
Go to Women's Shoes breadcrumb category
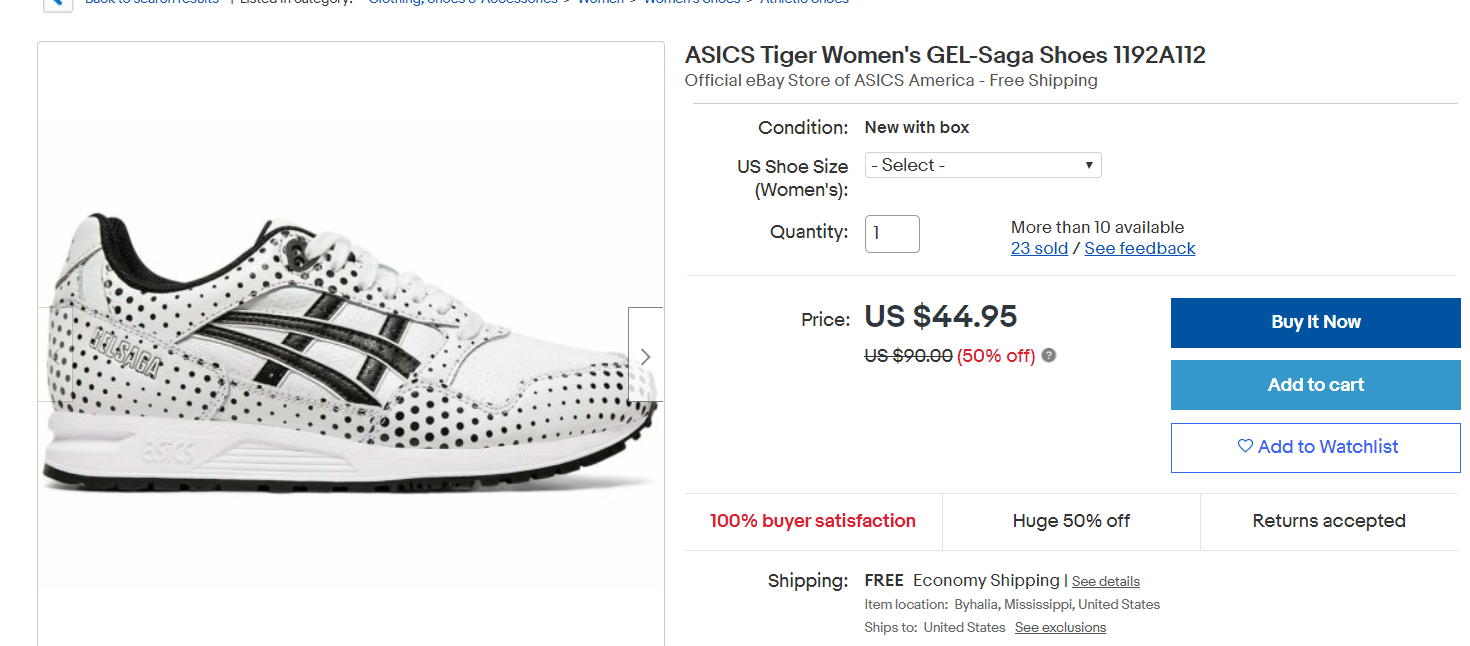pyautogui.click(x=691, y=3)
